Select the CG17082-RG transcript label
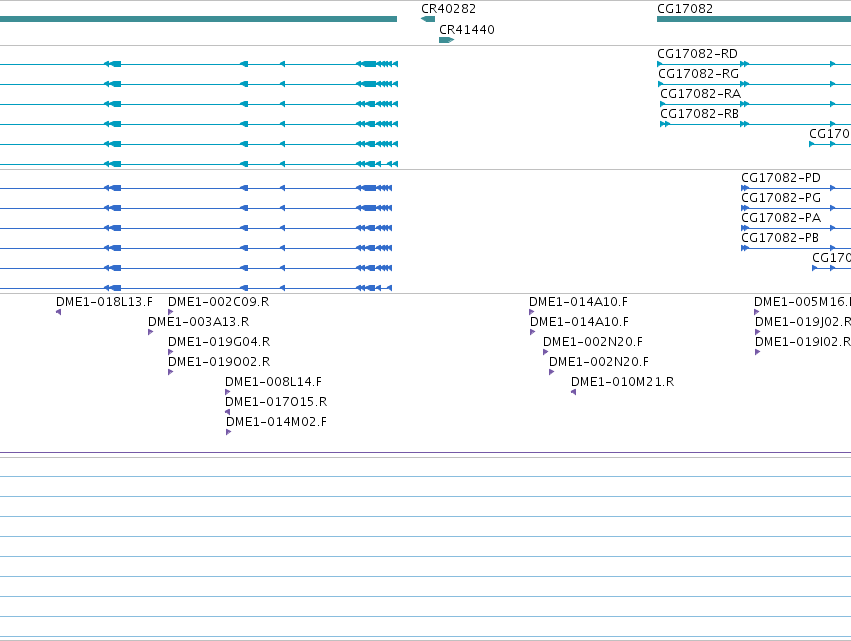 (x=698, y=74)
